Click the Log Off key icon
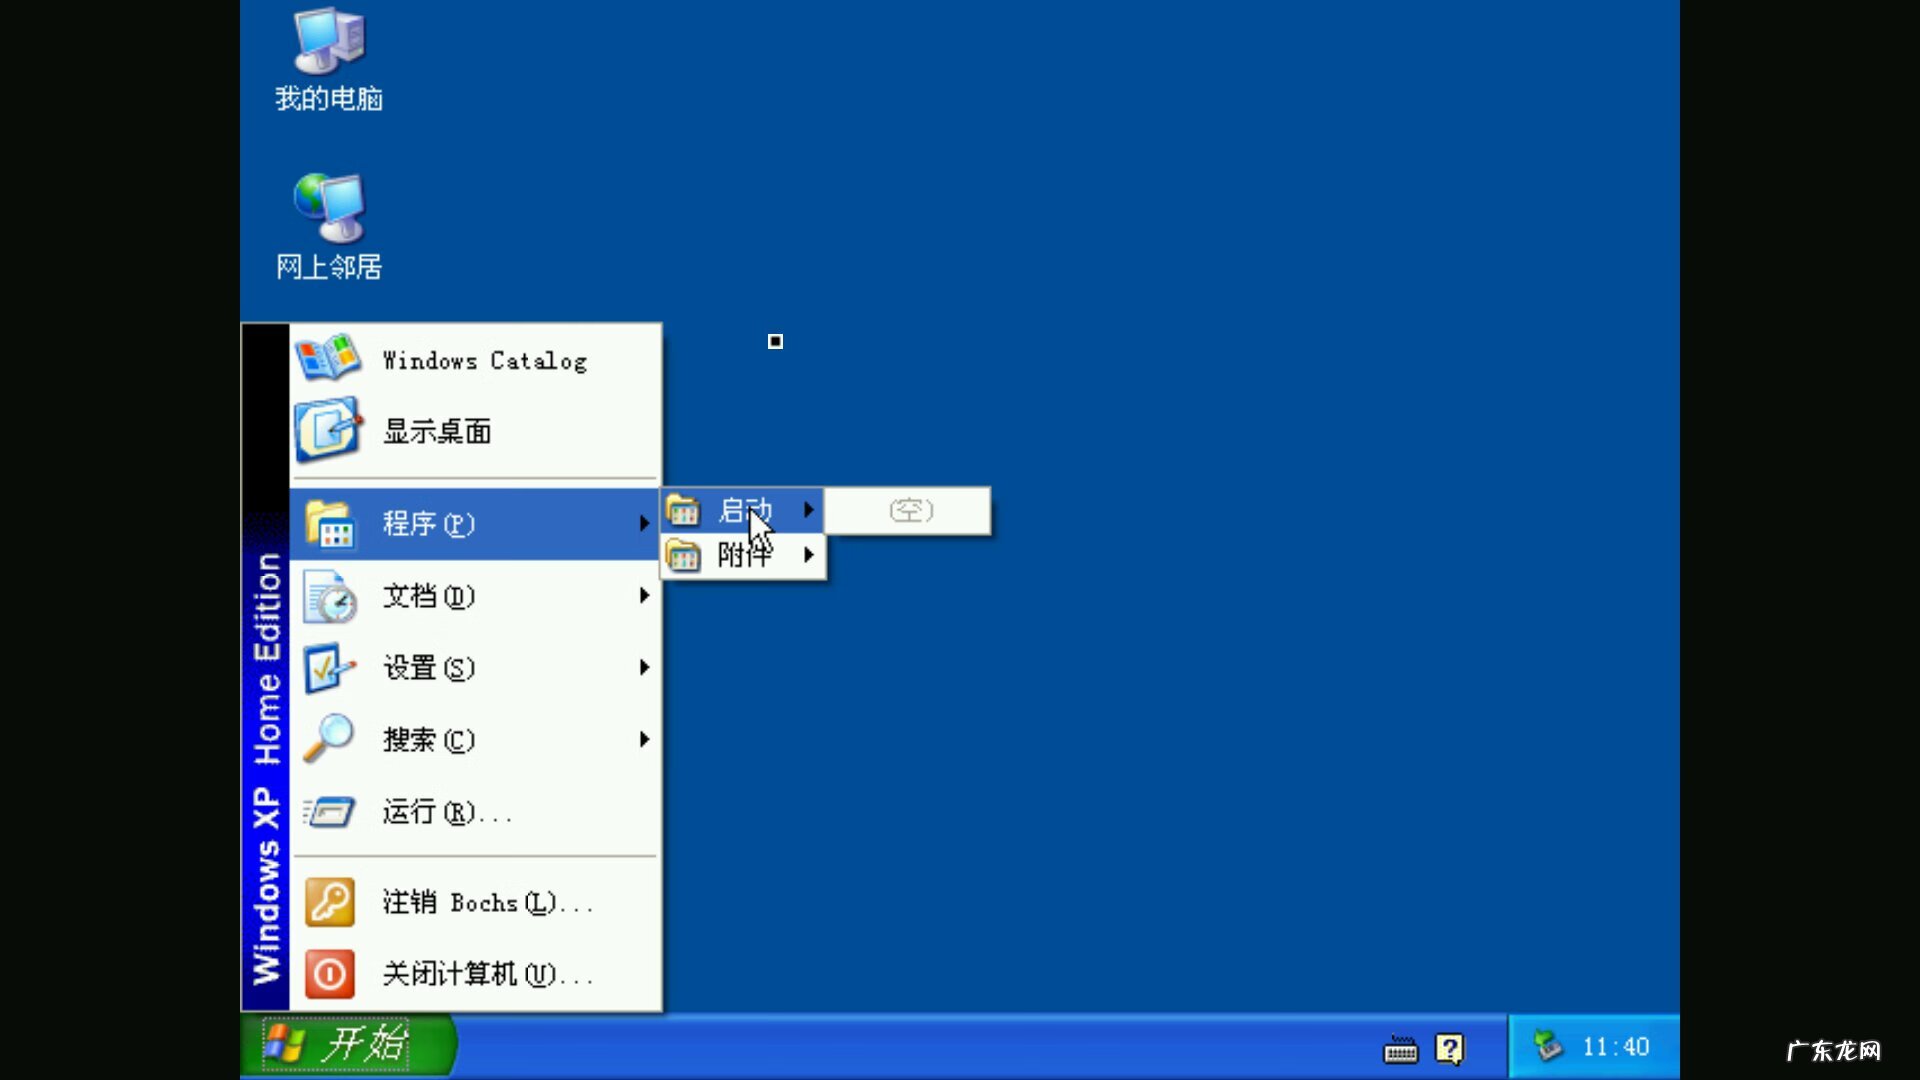The width and height of the screenshot is (1920, 1080). tap(329, 902)
